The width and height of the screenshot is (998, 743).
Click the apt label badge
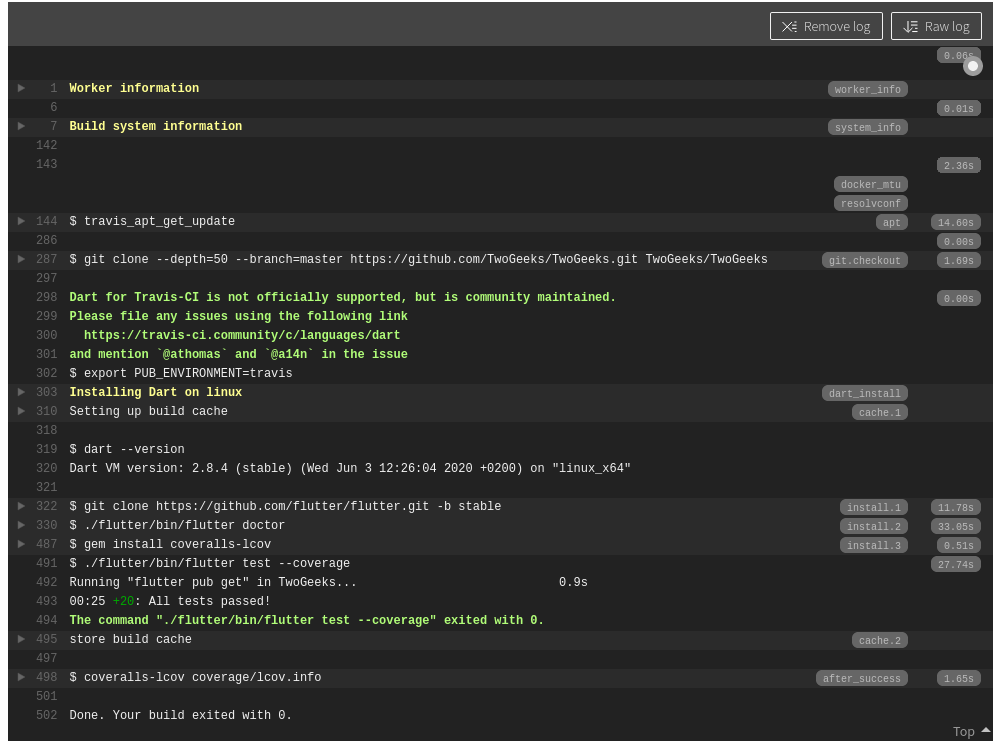pyautogui.click(x=891, y=222)
